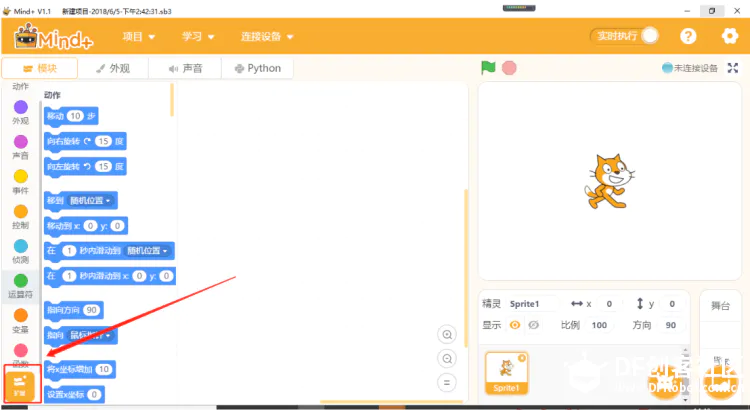The height and width of the screenshot is (410, 750).
Task: Switch to the 模块 tab
Action: [x=40, y=68]
